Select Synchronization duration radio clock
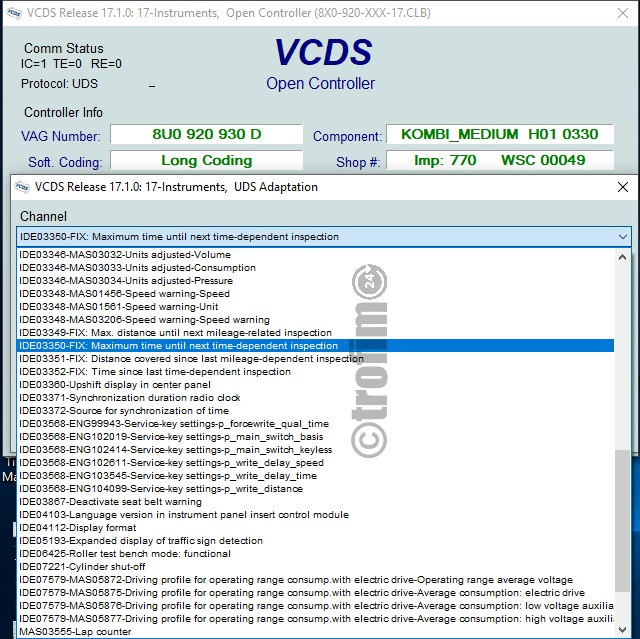Image resolution: width=640 pixels, height=639 pixels. [x=316, y=398]
